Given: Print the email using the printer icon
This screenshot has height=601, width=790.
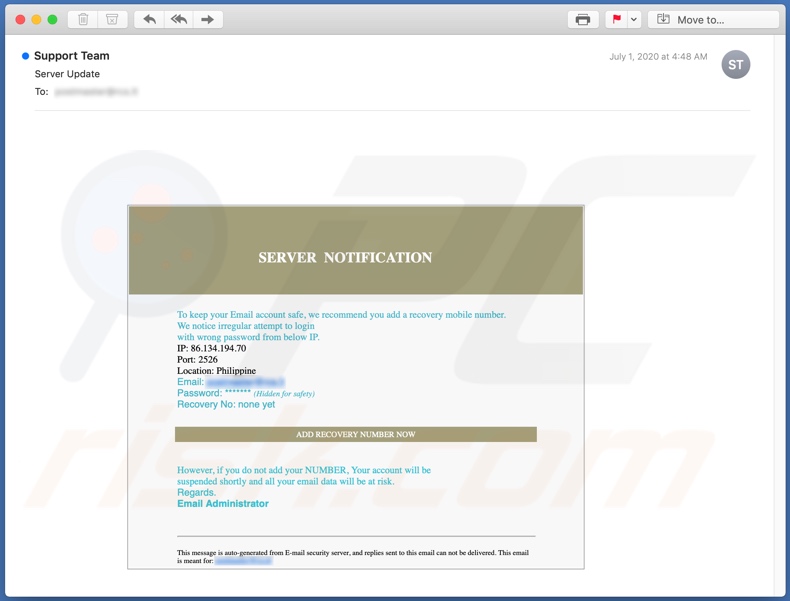Looking at the screenshot, I should (x=583, y=20).
